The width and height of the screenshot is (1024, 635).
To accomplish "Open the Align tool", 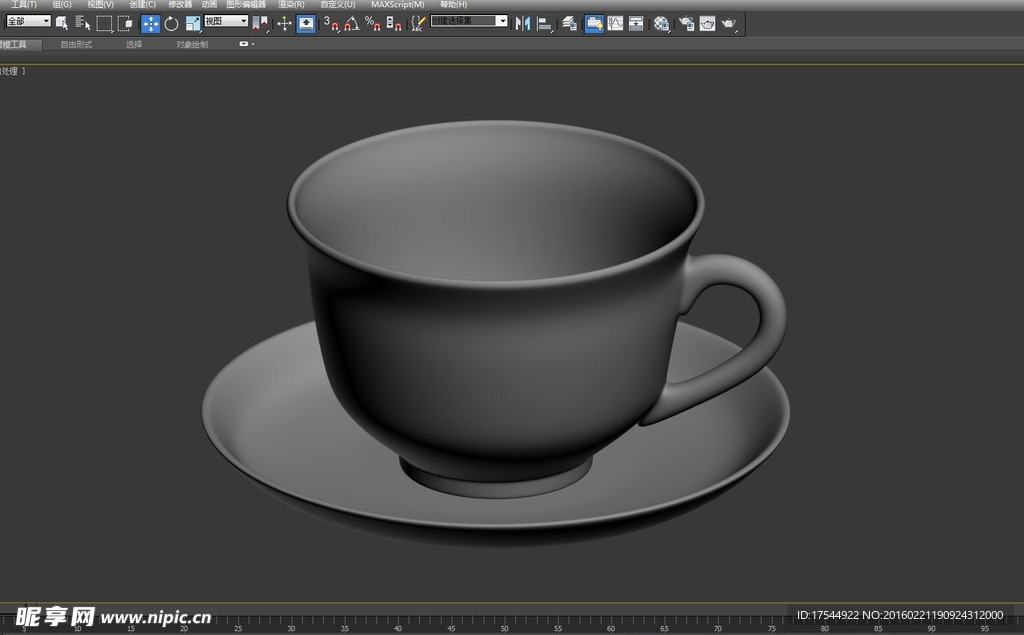I will pyautogui.click(x=544, y=23).
